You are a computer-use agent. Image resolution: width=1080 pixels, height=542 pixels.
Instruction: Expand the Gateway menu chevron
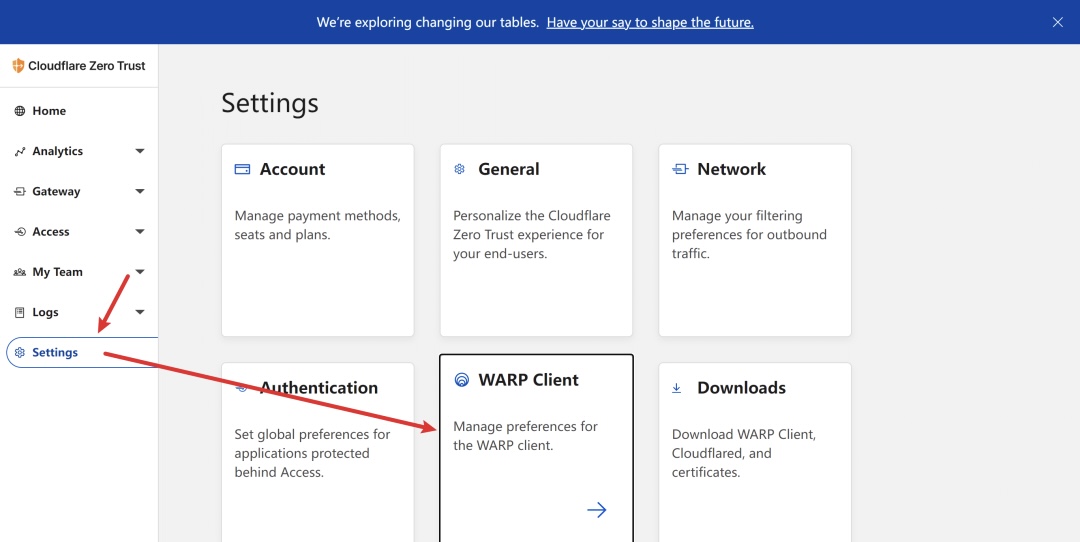pyautogui.click(x=140, y=191)
